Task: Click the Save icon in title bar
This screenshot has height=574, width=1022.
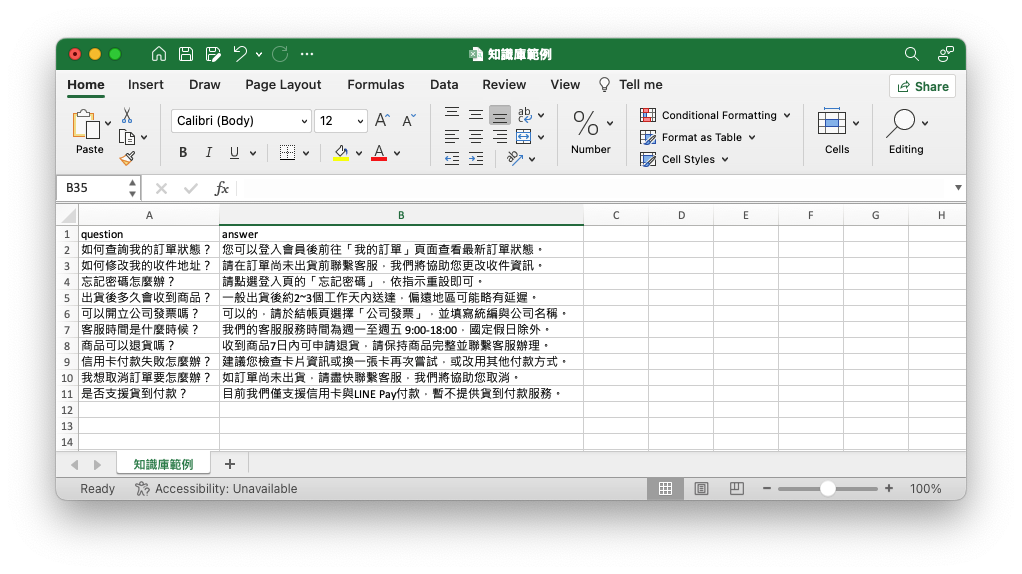Action: (186, 54)
